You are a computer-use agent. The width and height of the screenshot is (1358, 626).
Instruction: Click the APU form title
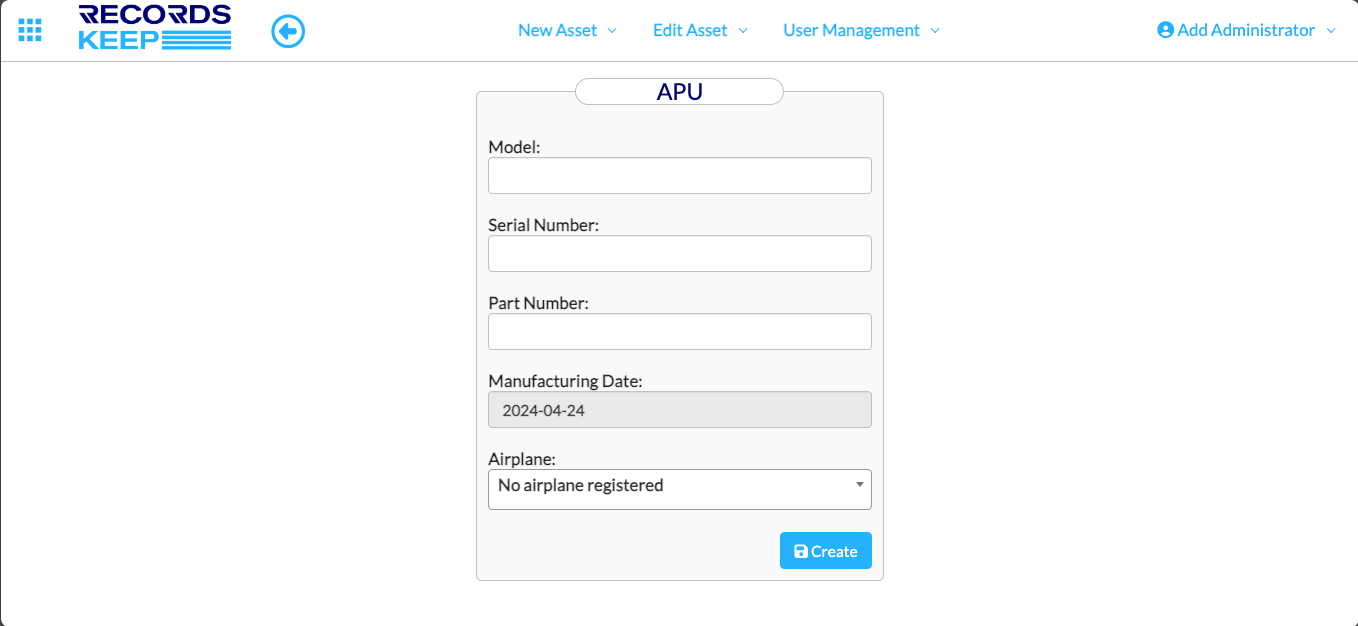679,92
